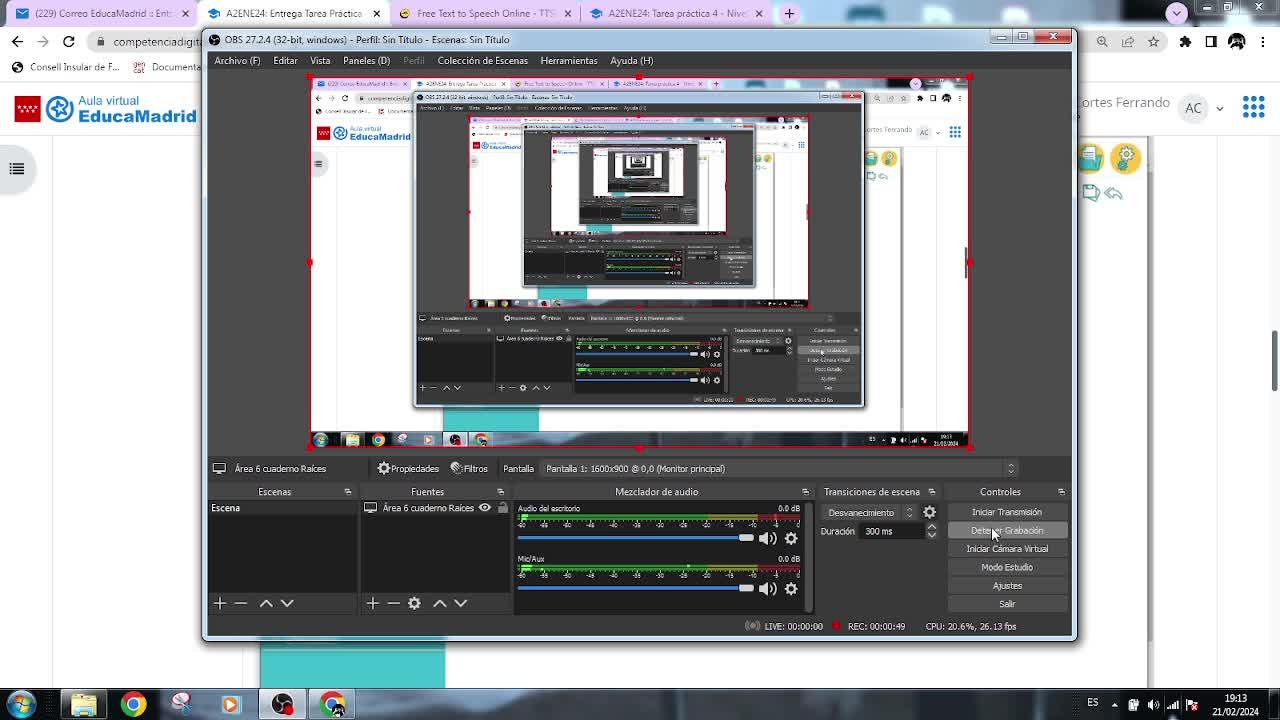Click Detener Grabación button
The height and width of the screenshot is (720, 1280).
tap(1007, 530)
